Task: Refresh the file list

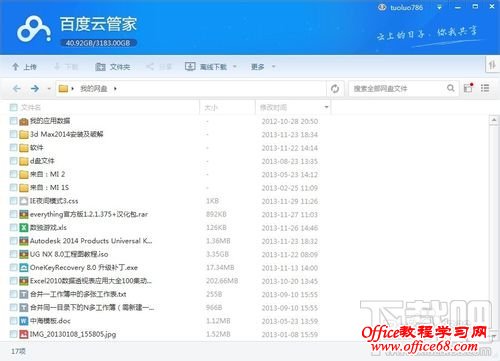Action: point(335,88)
